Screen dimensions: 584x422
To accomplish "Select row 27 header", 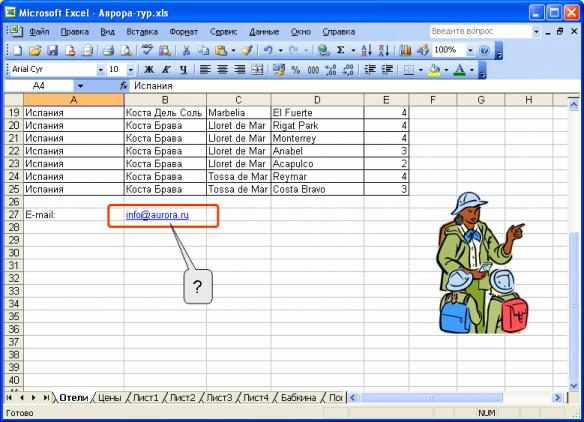I will [14, 215].
